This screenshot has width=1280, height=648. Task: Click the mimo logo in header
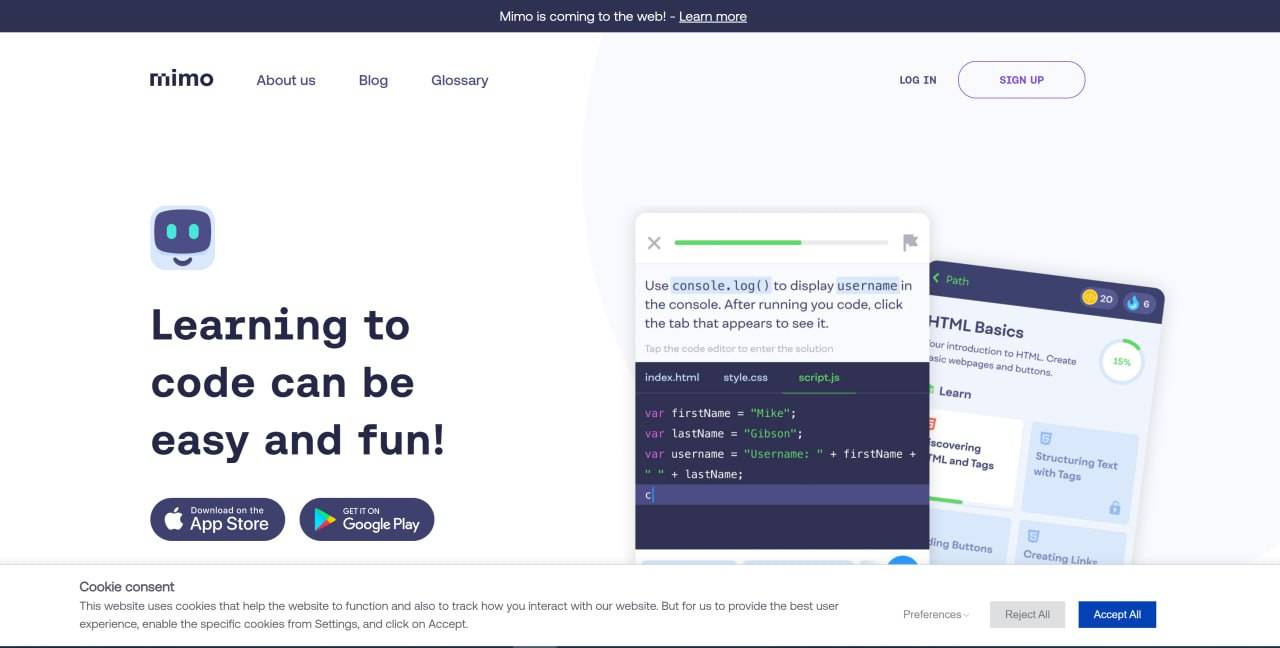181,79
